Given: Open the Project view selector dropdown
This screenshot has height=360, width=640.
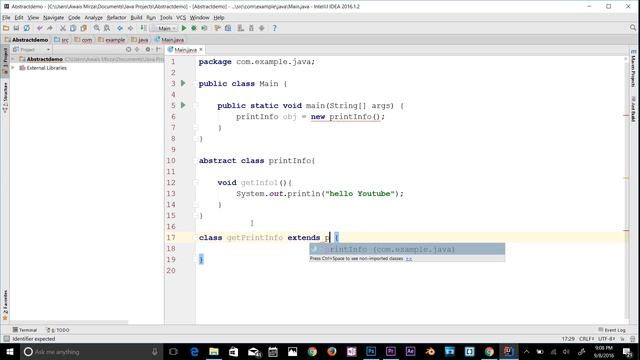Looking at the screenshot, I should [31, 49].
